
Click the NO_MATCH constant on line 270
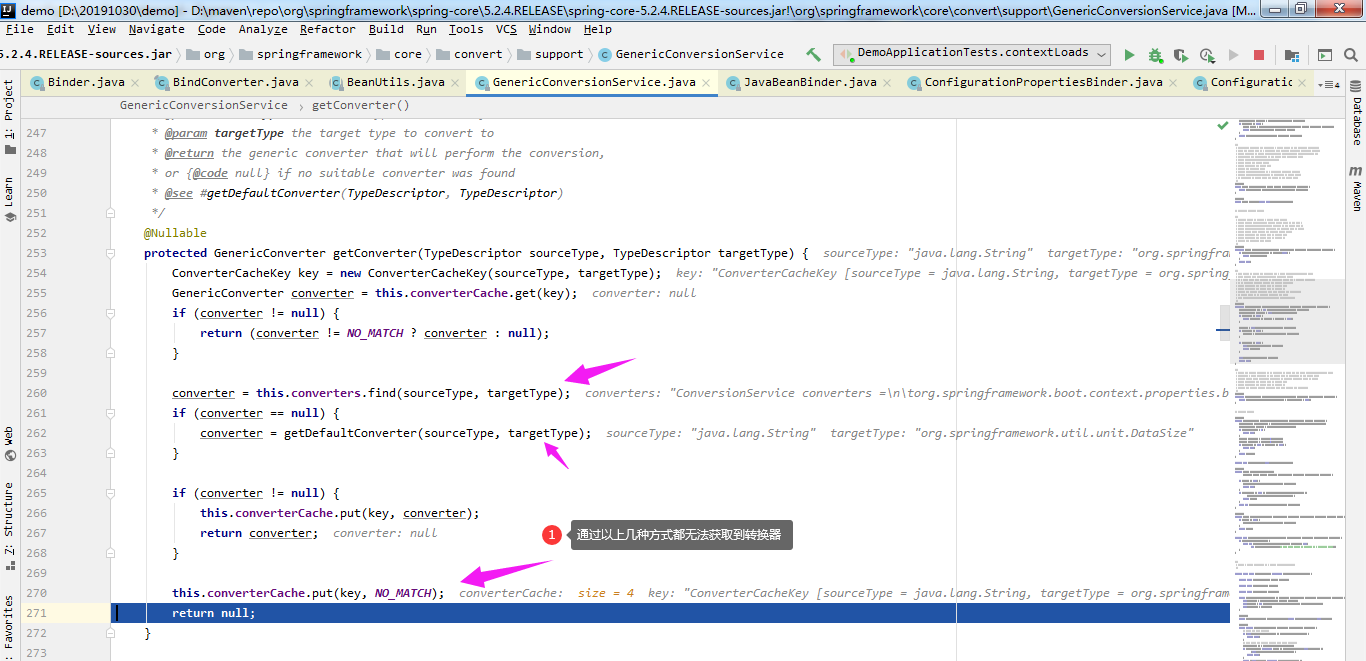(x=403, y=593)
